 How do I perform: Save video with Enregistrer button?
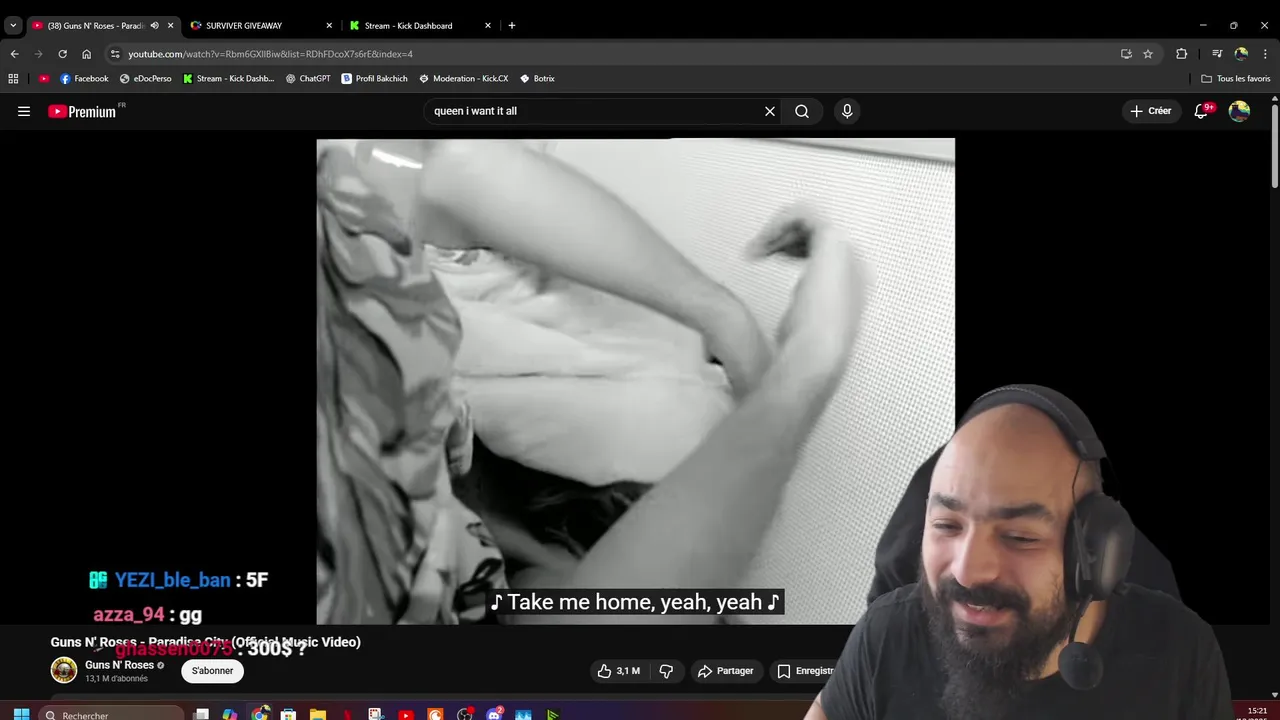[805, 671]
